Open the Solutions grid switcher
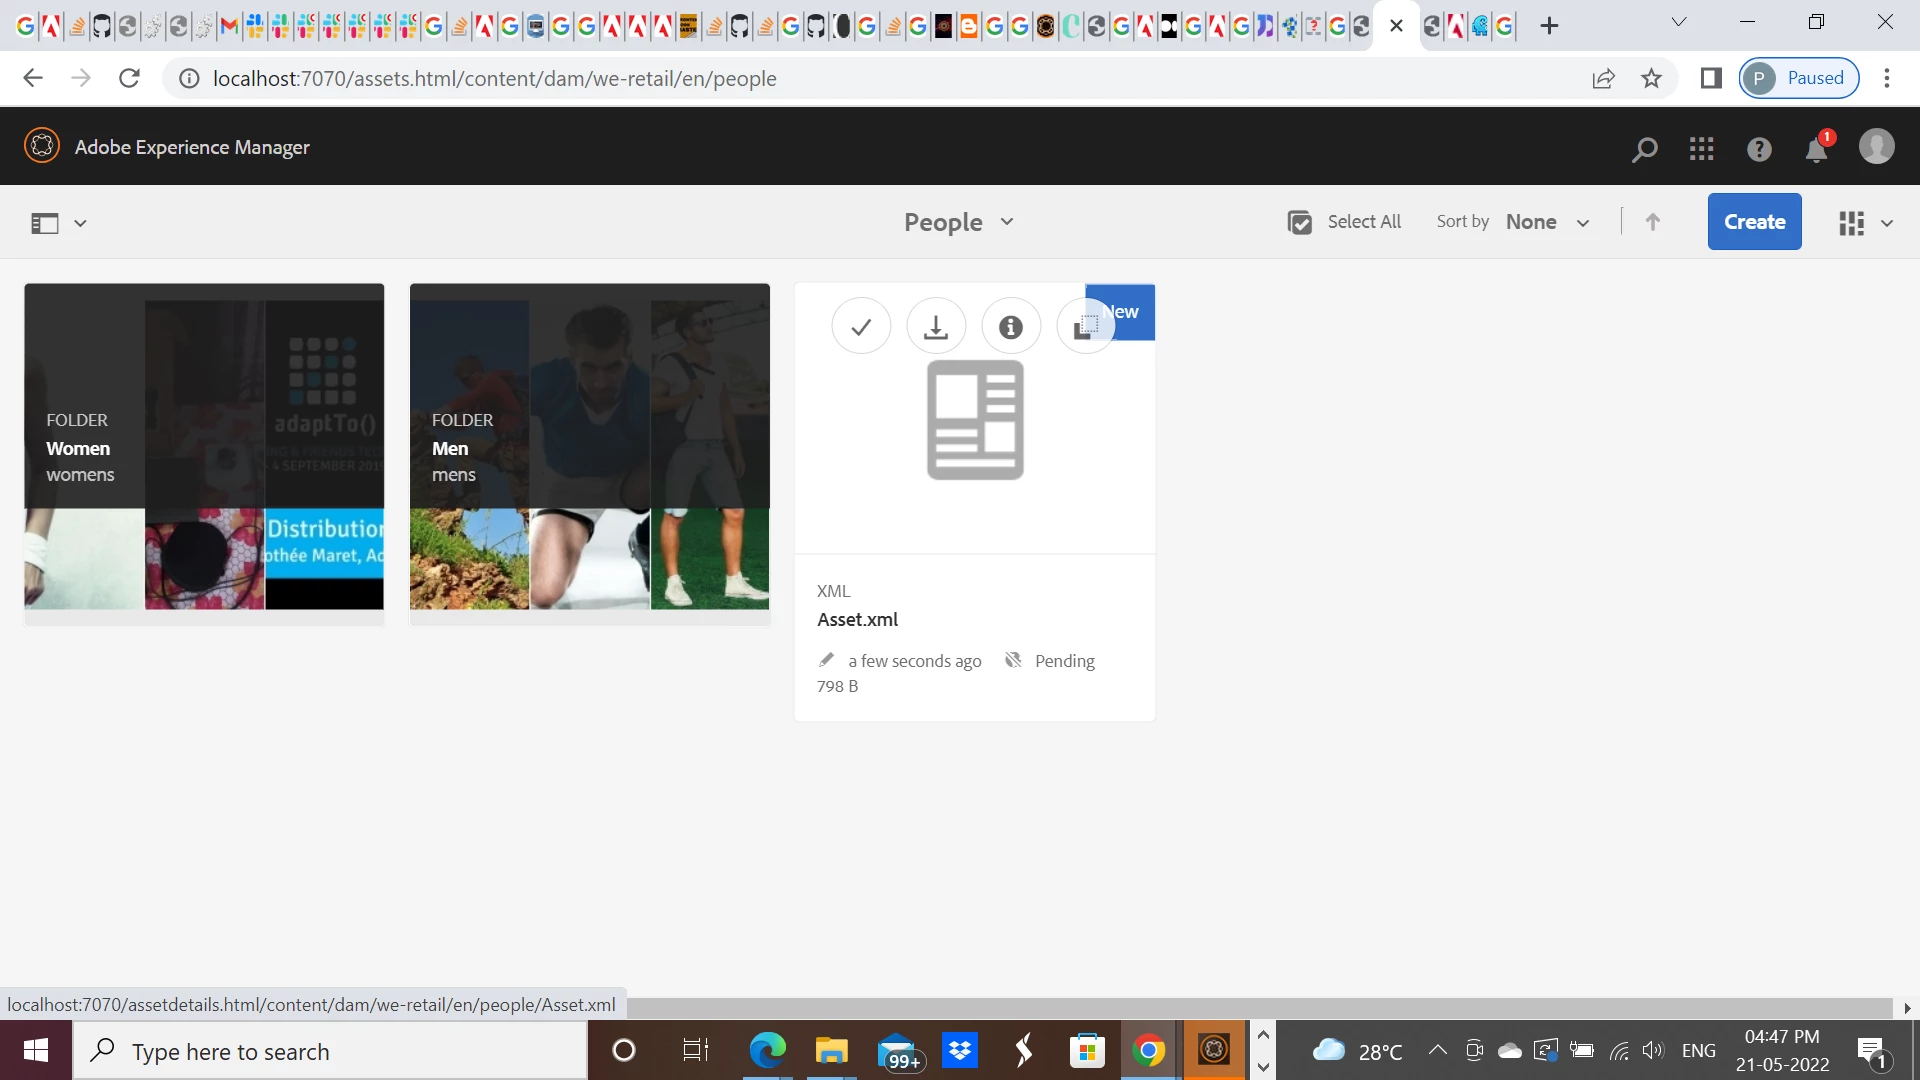Screen dimensions: 1920x1080 click(1701, 149)
